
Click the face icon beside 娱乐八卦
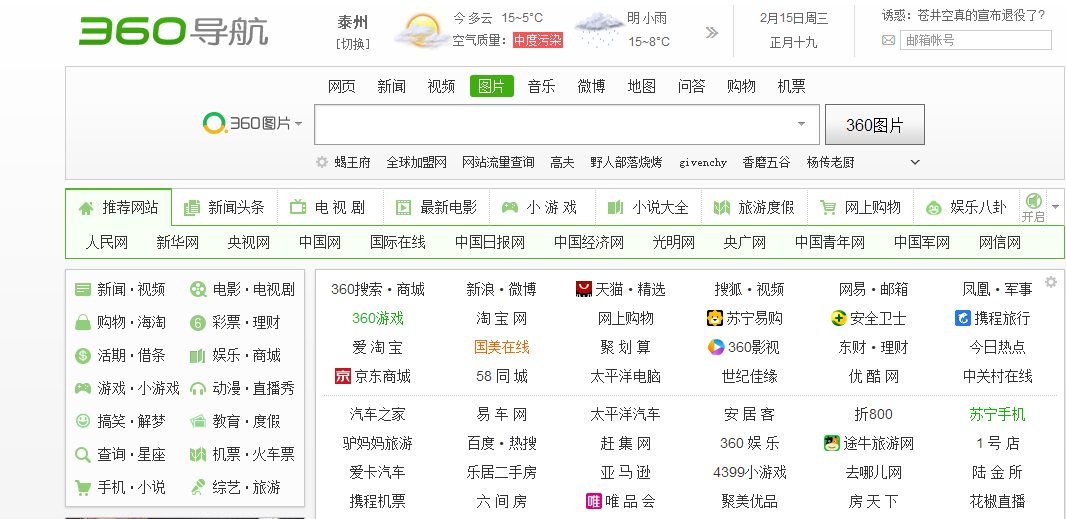click(x=933, y=207)
